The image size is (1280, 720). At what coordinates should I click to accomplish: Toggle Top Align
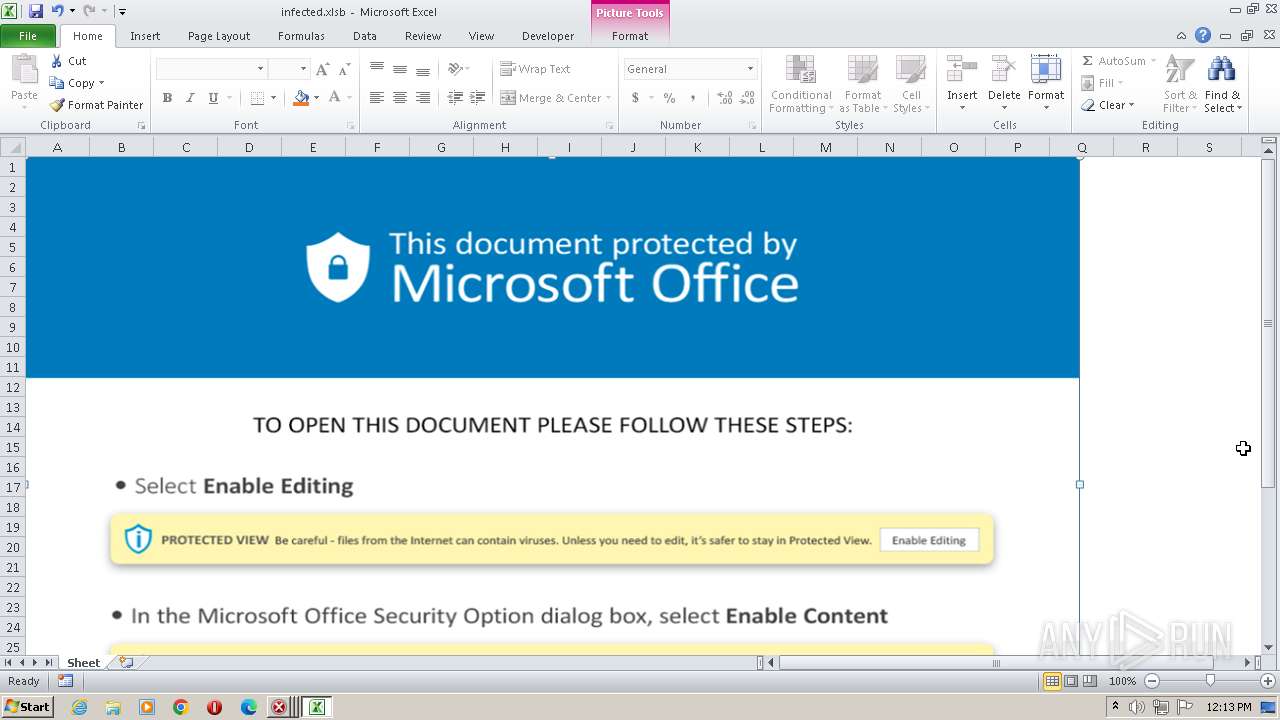point(376,69)
